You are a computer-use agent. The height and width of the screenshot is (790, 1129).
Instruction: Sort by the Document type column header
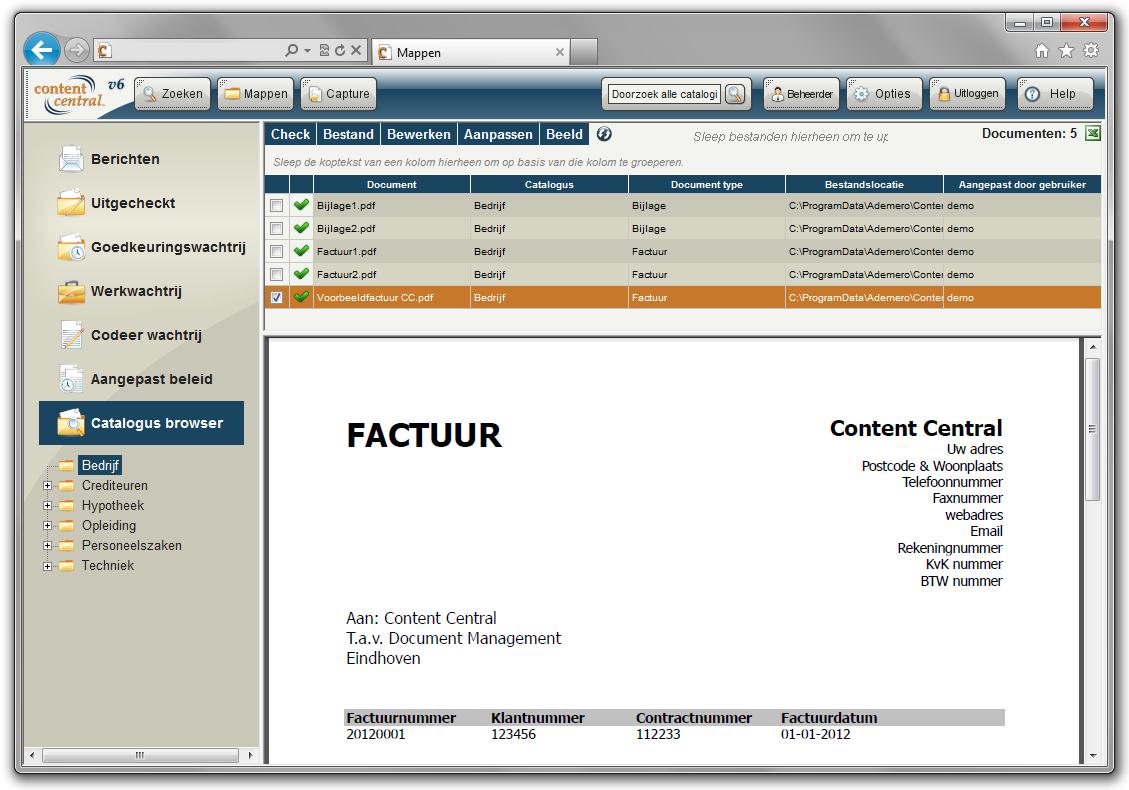[x=706, y=184]
